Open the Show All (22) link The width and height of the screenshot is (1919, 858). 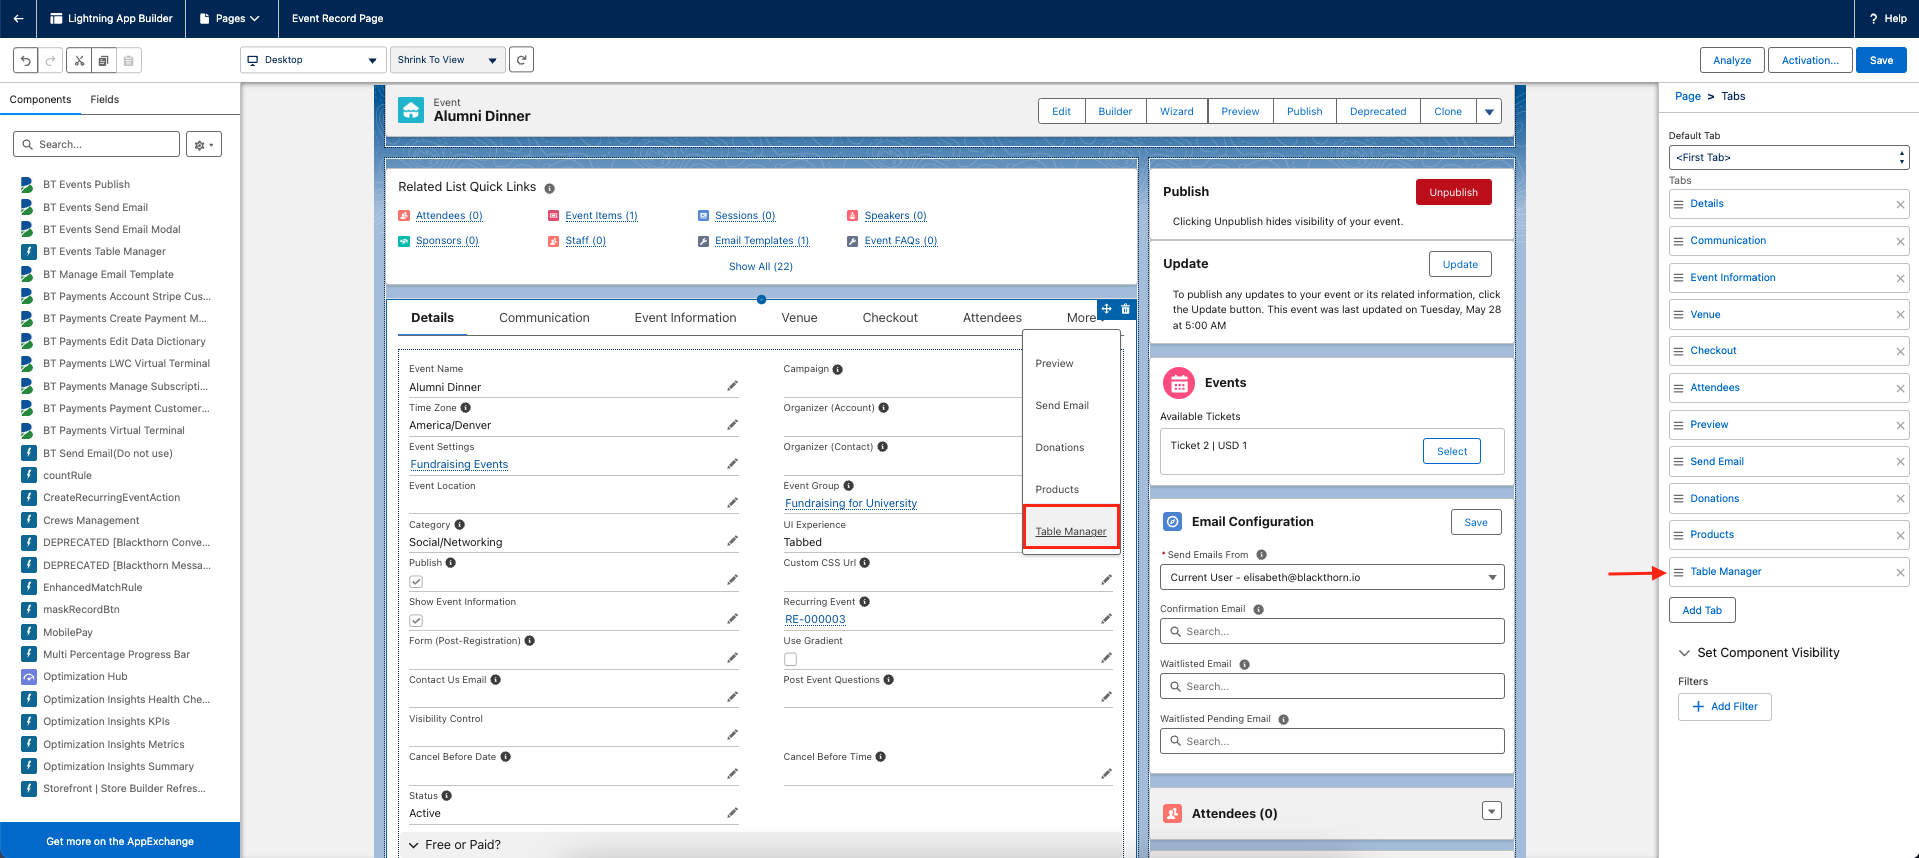click(x=760, y=267)
